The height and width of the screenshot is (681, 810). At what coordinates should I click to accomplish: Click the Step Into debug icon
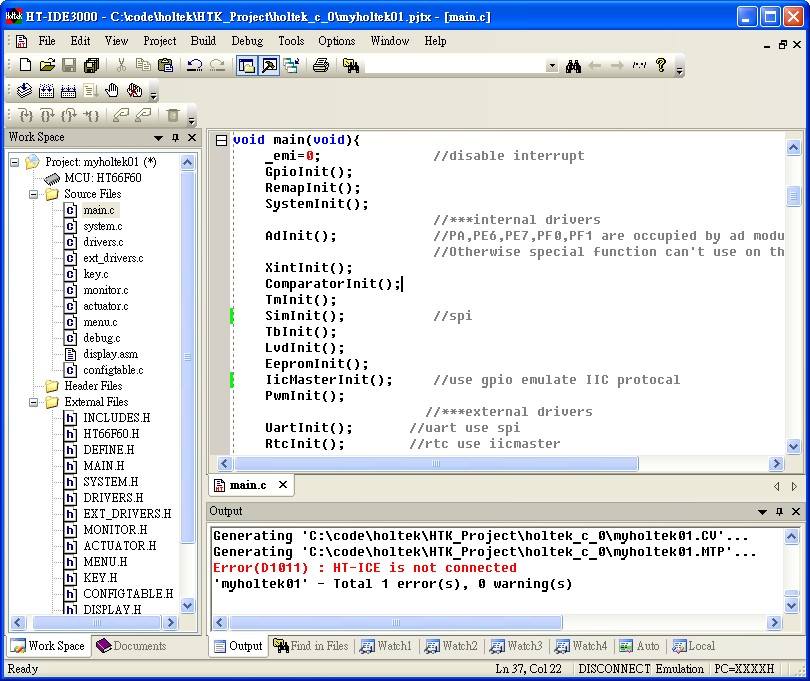25,115
